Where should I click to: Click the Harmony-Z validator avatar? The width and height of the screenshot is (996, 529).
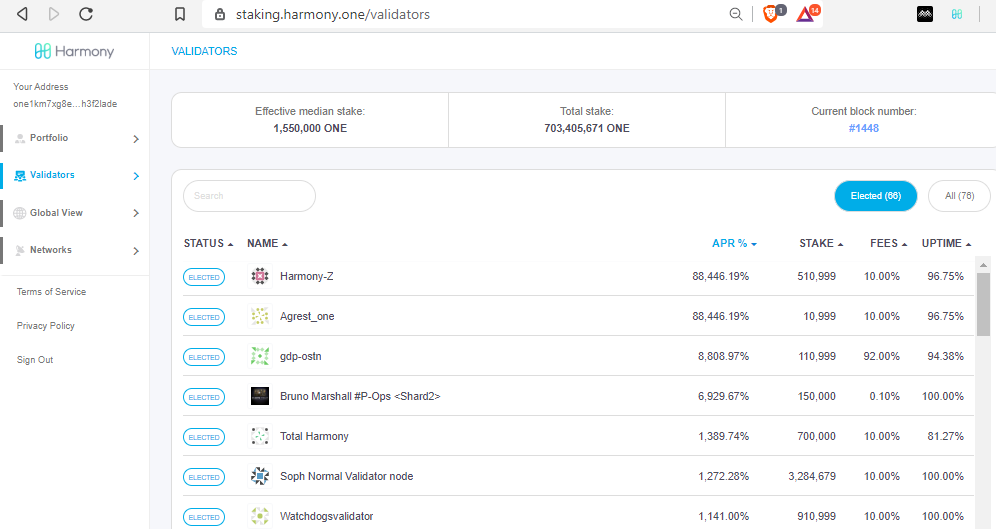[260, 276]
